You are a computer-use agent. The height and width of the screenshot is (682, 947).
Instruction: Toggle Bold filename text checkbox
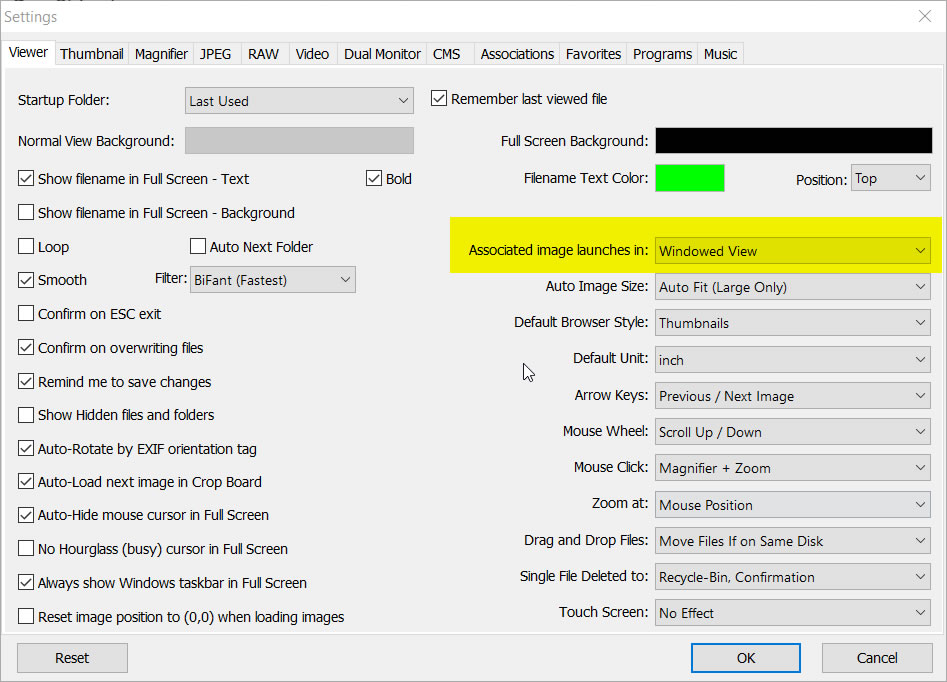pyautogui.click(x=374, y=179)
